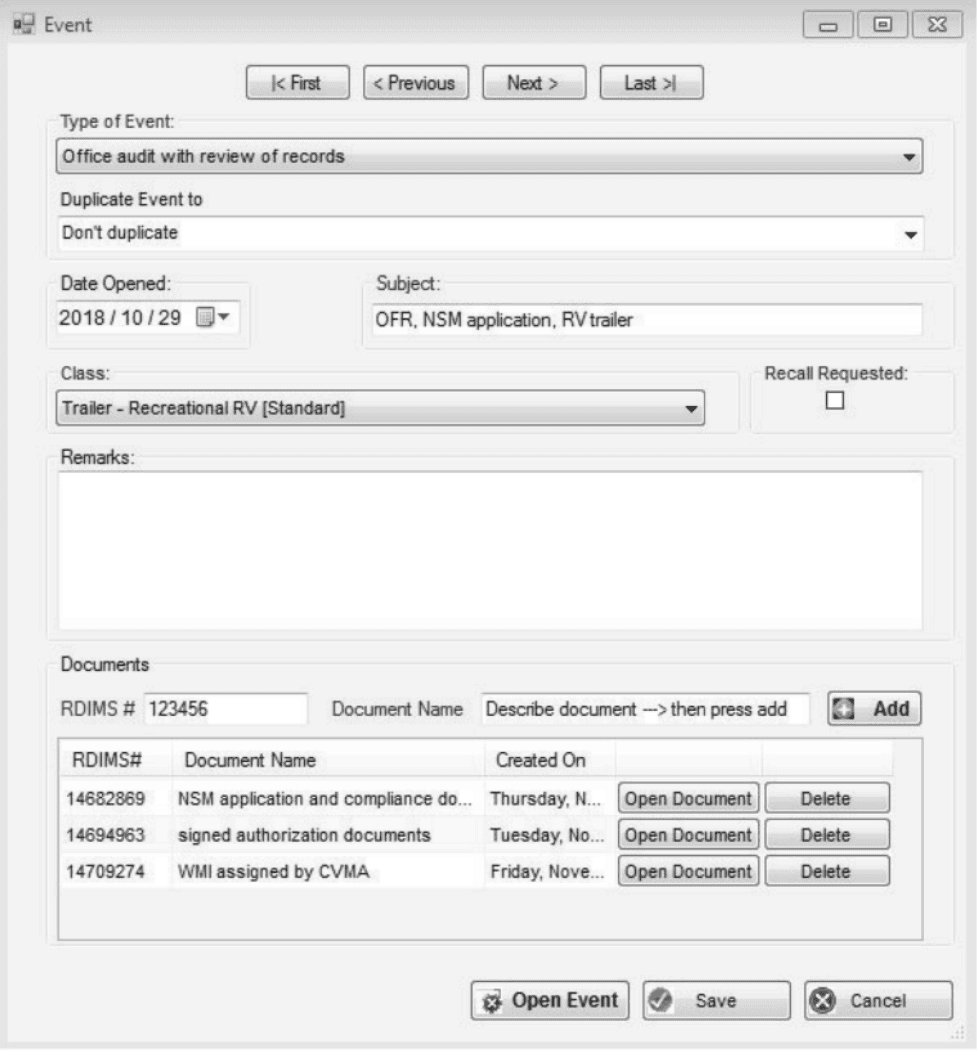Screen dimensions: 978x1060
Task: Navigate to the Previous event
Action: pos(415,84)
